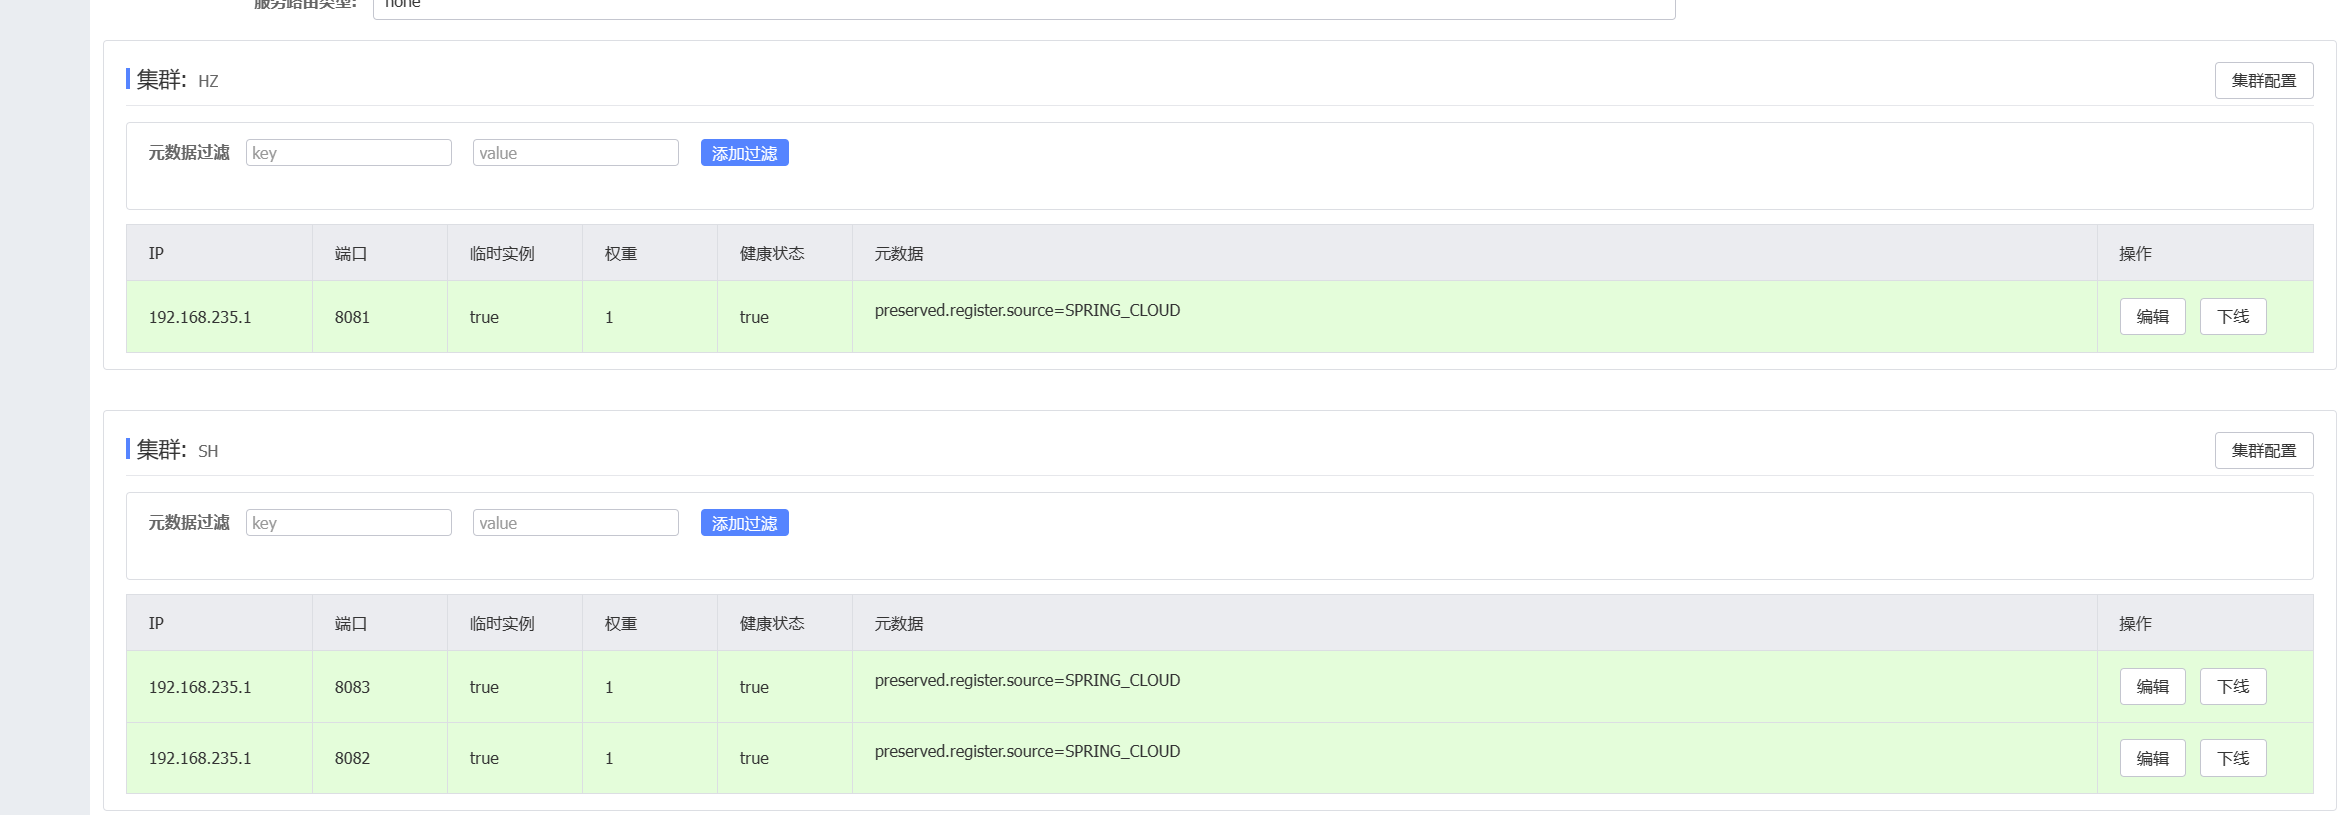
Task: Take instance on port 8082 offline
Action: [x=2233, y=758]
